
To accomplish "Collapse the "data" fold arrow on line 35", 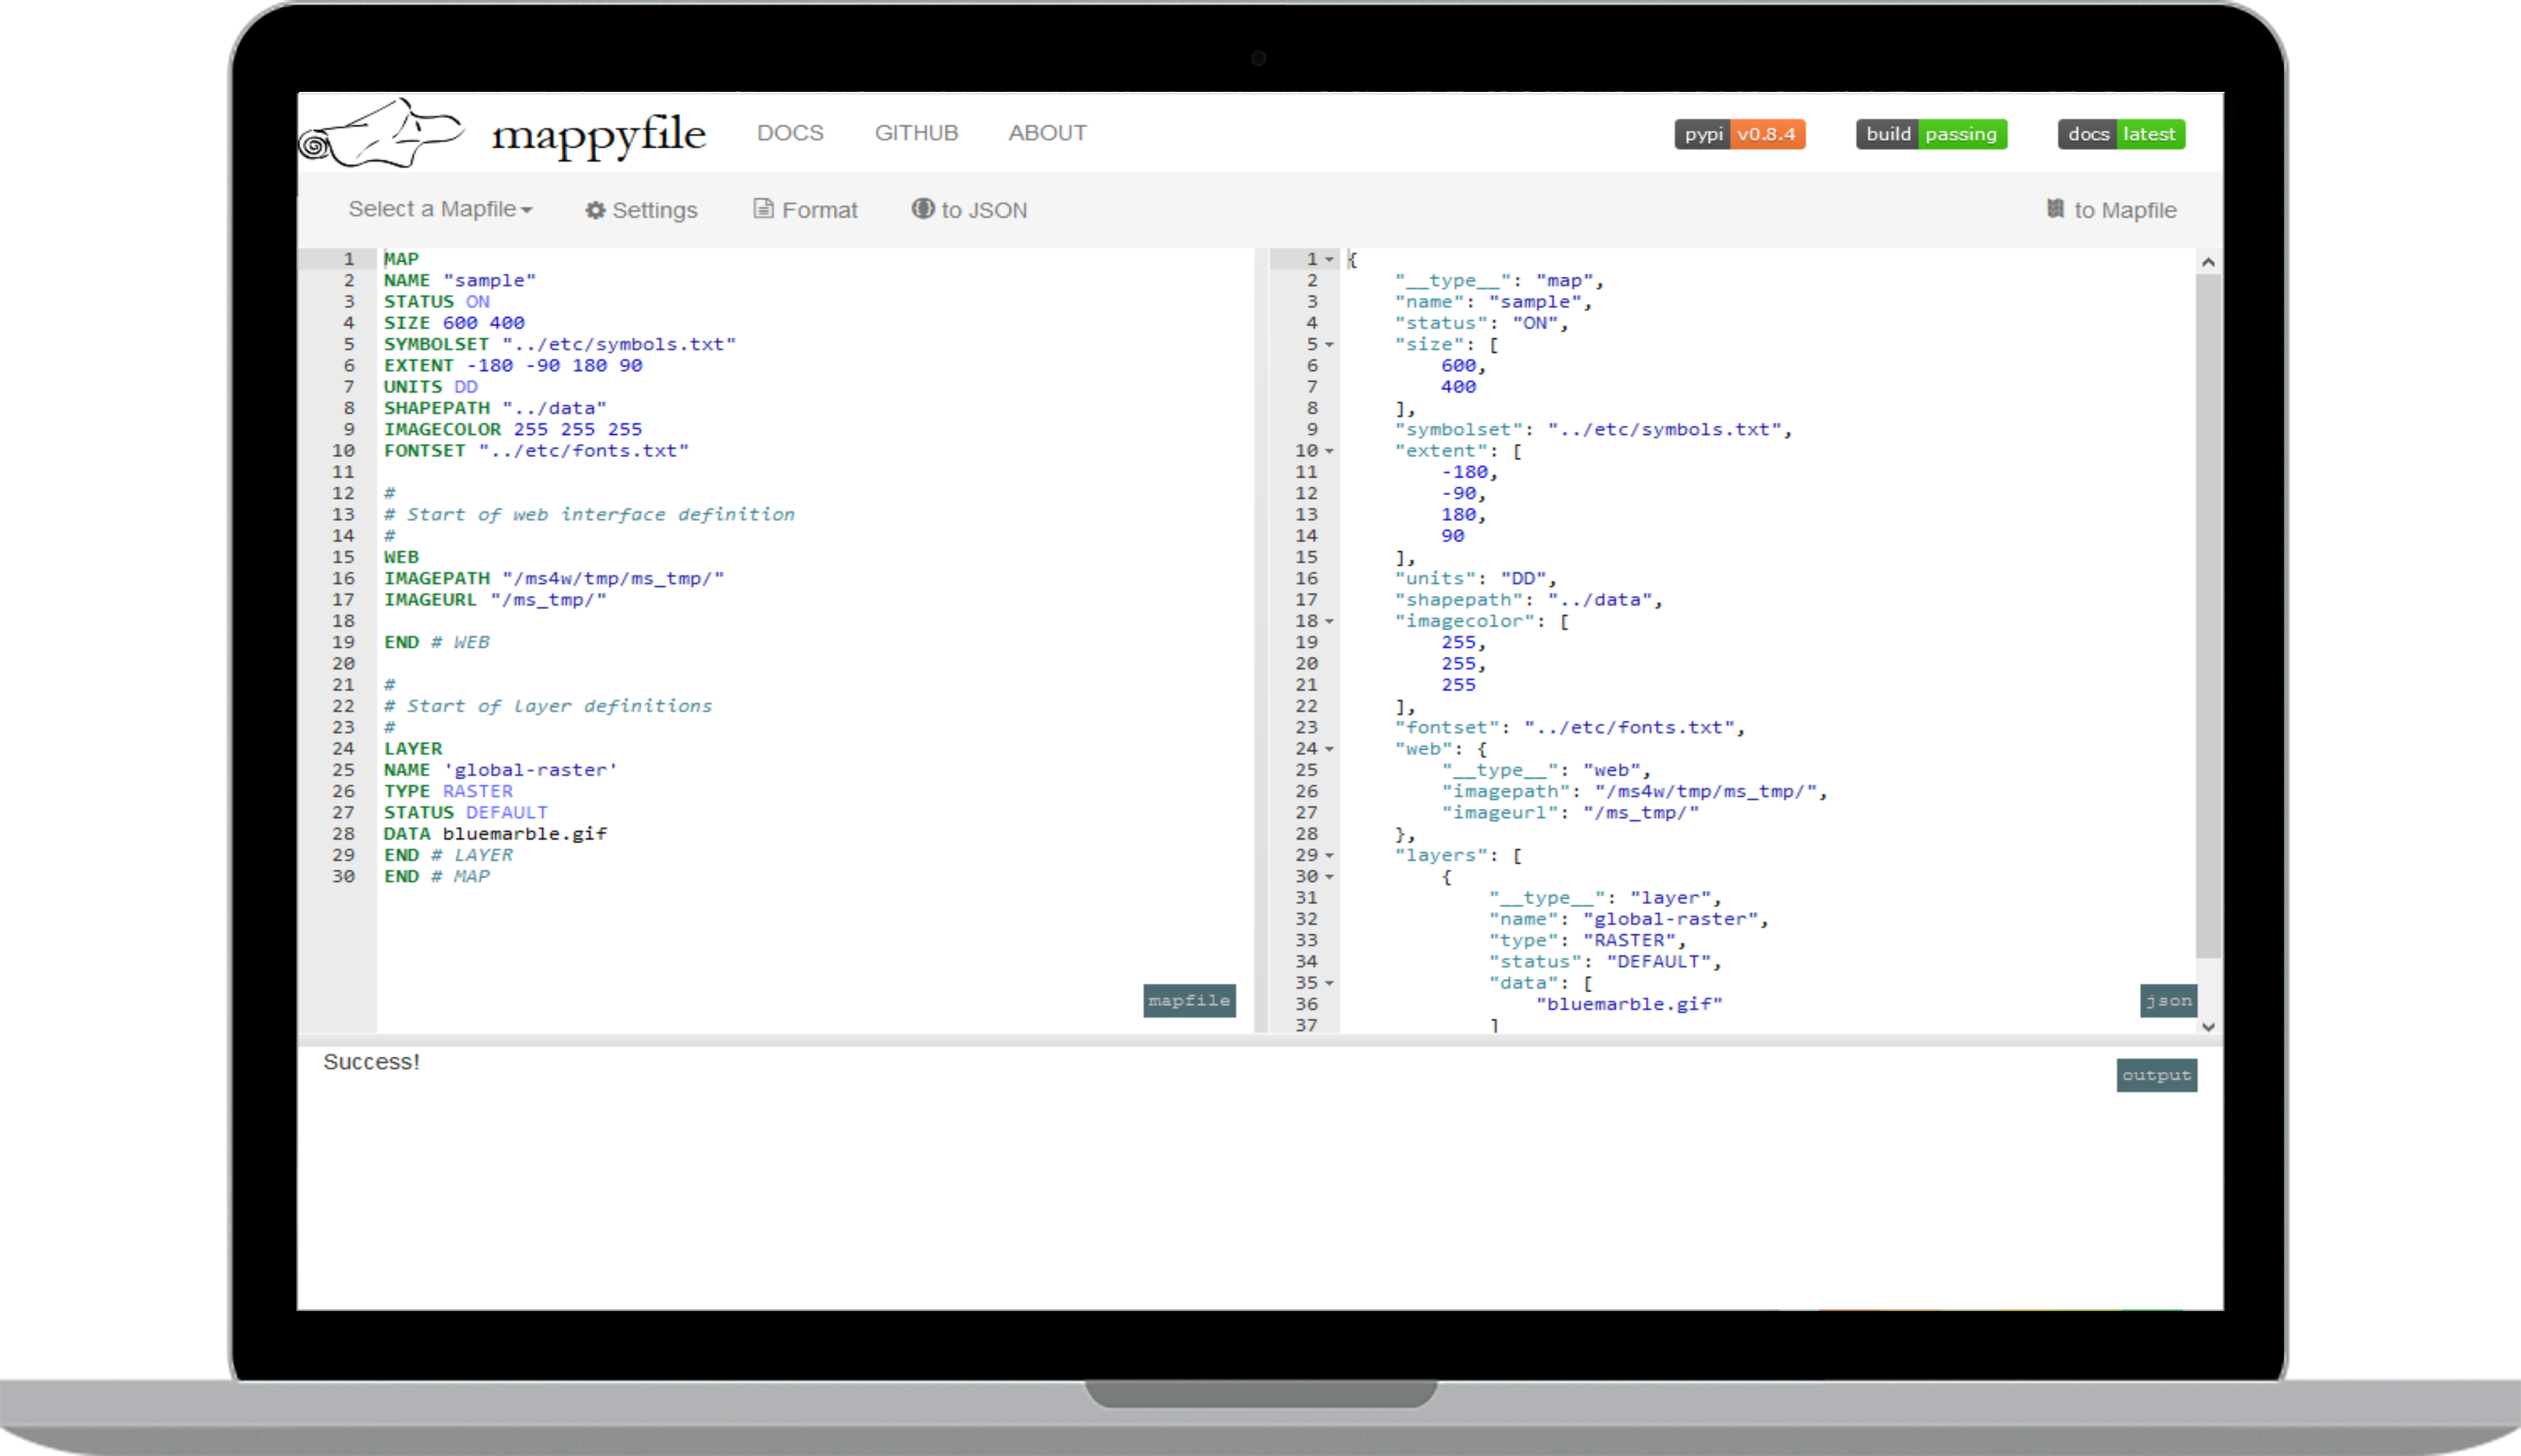I will tap(1330, 984).
